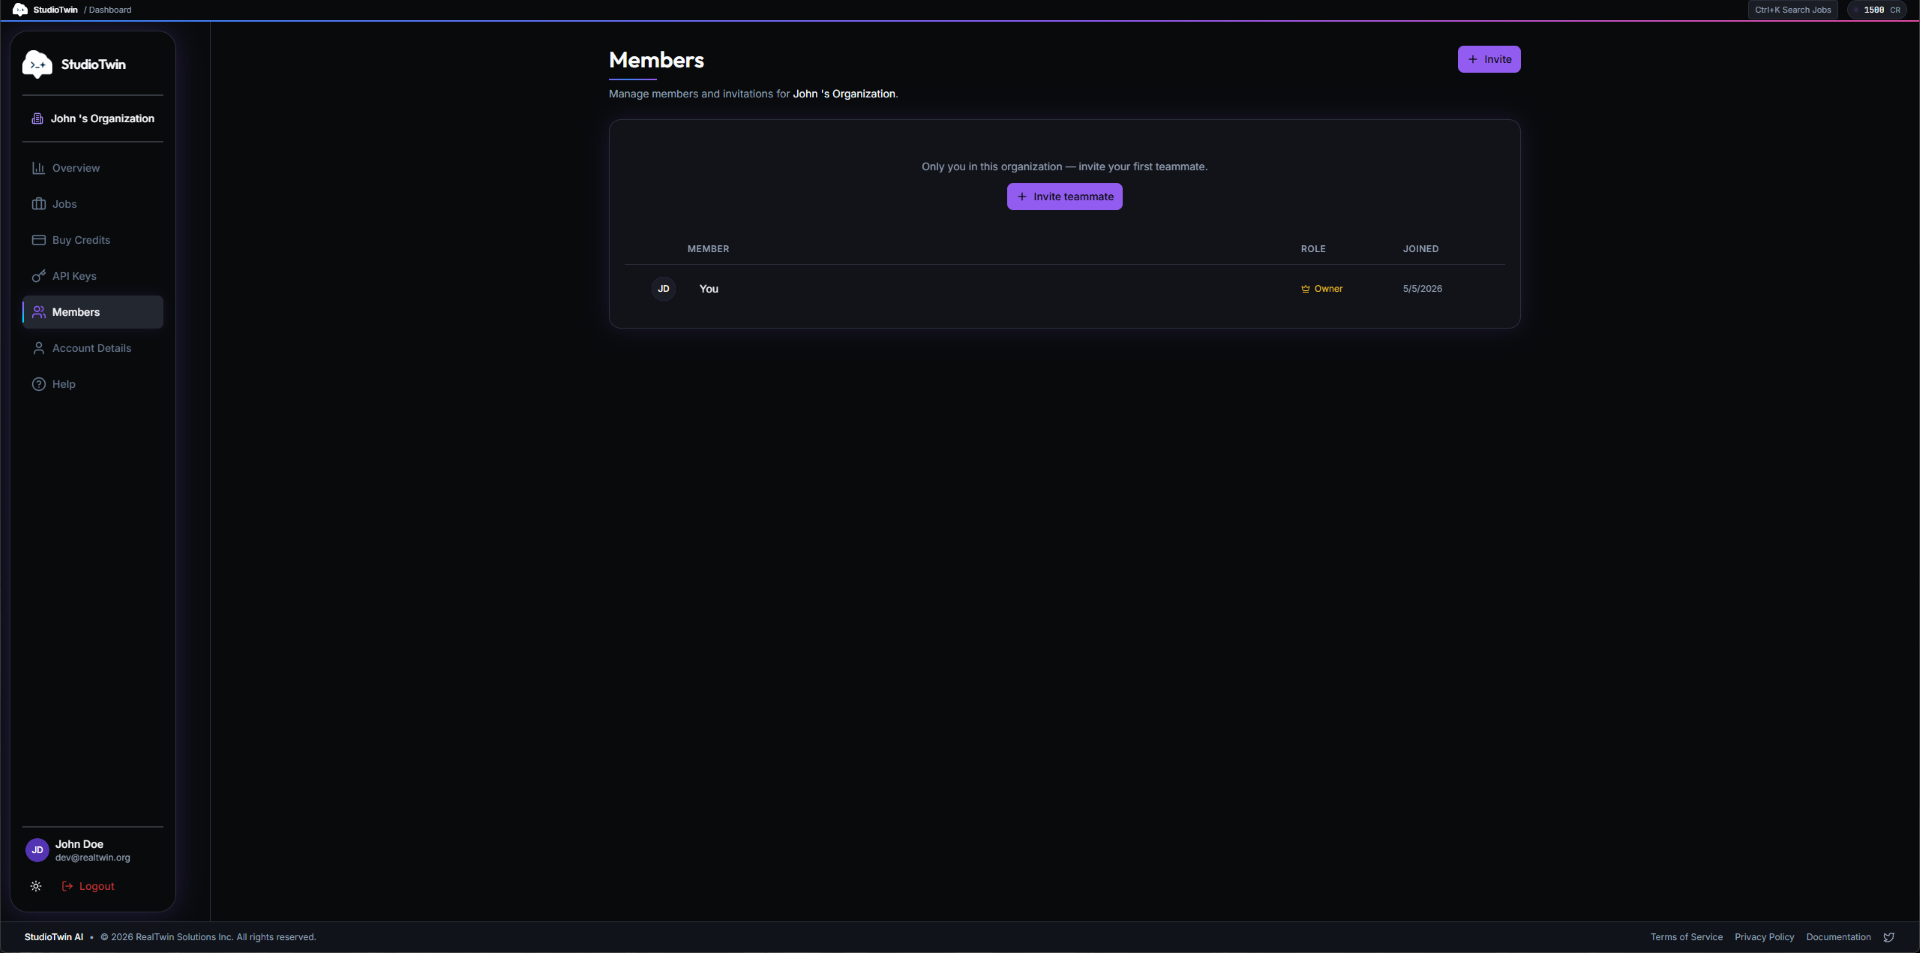Toggle the theme with the sun icon

click(36, 886)
